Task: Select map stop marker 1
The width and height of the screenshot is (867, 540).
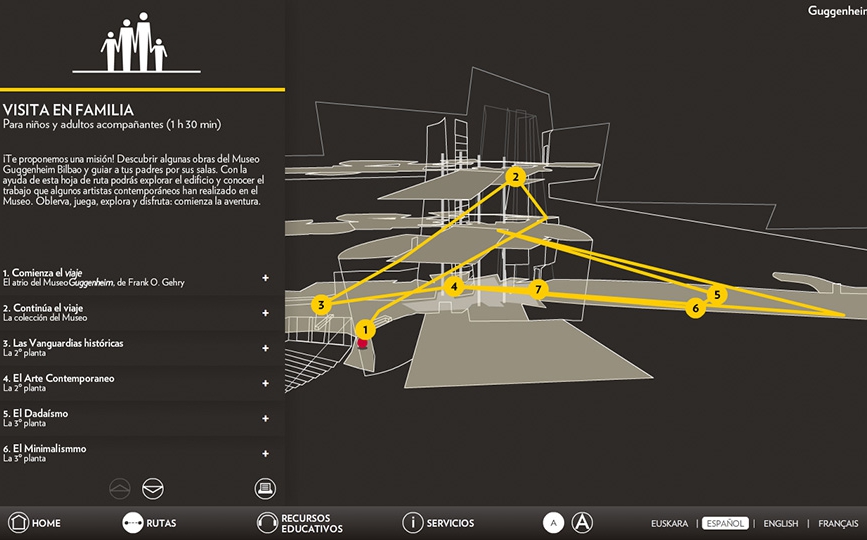Action: pyautogui.click(x=365, y=331)
